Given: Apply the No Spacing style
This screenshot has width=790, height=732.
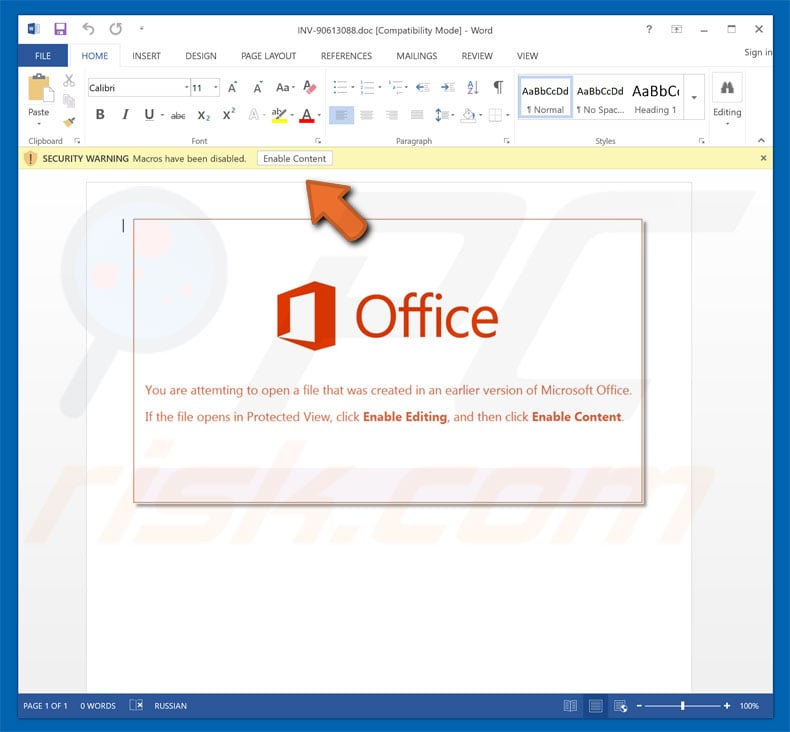Looking at the screenshot, I should coord(600,97).
